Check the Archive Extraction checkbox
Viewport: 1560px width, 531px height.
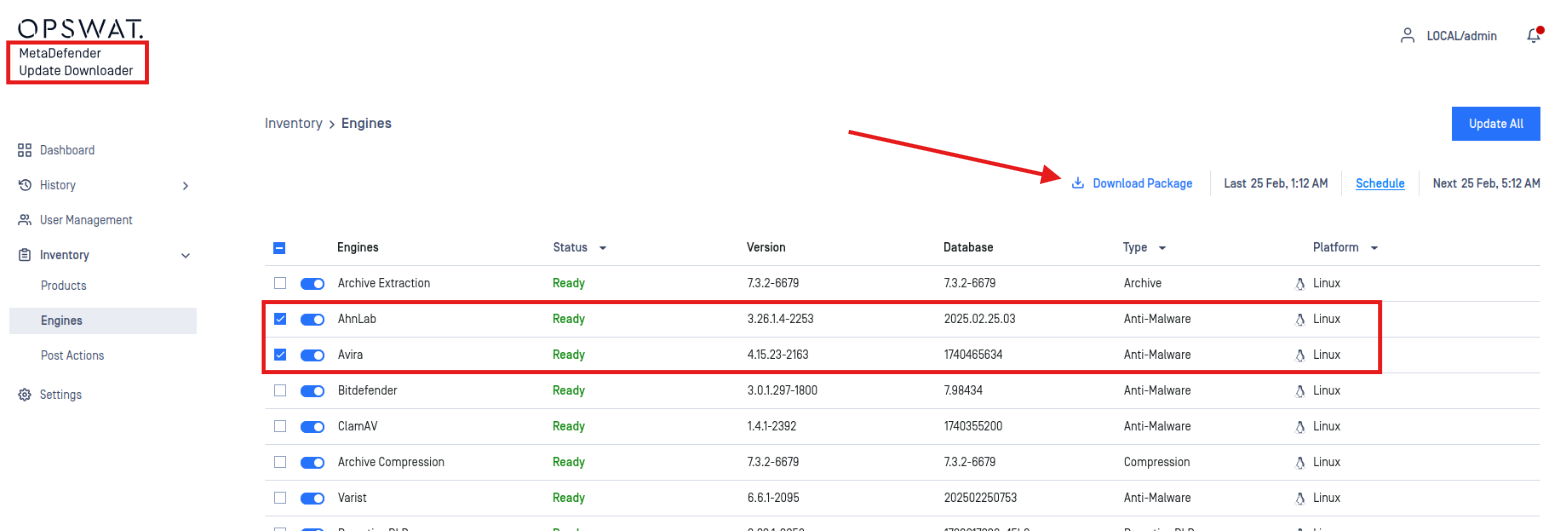coord(280,283)
